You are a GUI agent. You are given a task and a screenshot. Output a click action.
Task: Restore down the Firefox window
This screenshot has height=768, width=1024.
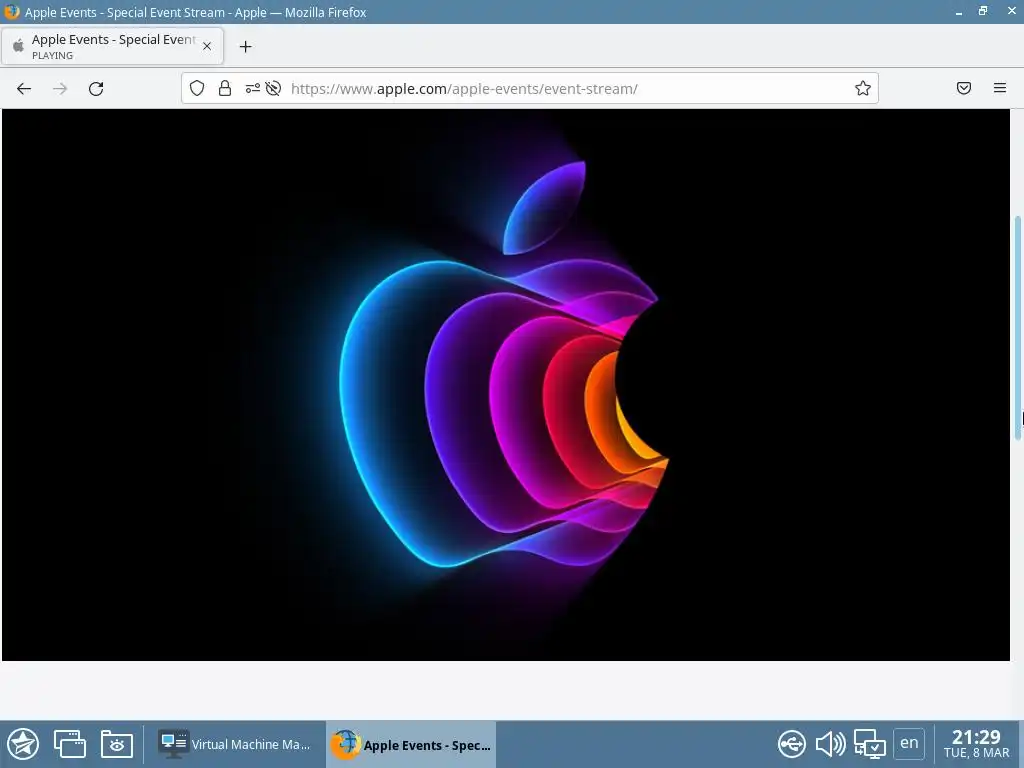click(x=983, y=11)
